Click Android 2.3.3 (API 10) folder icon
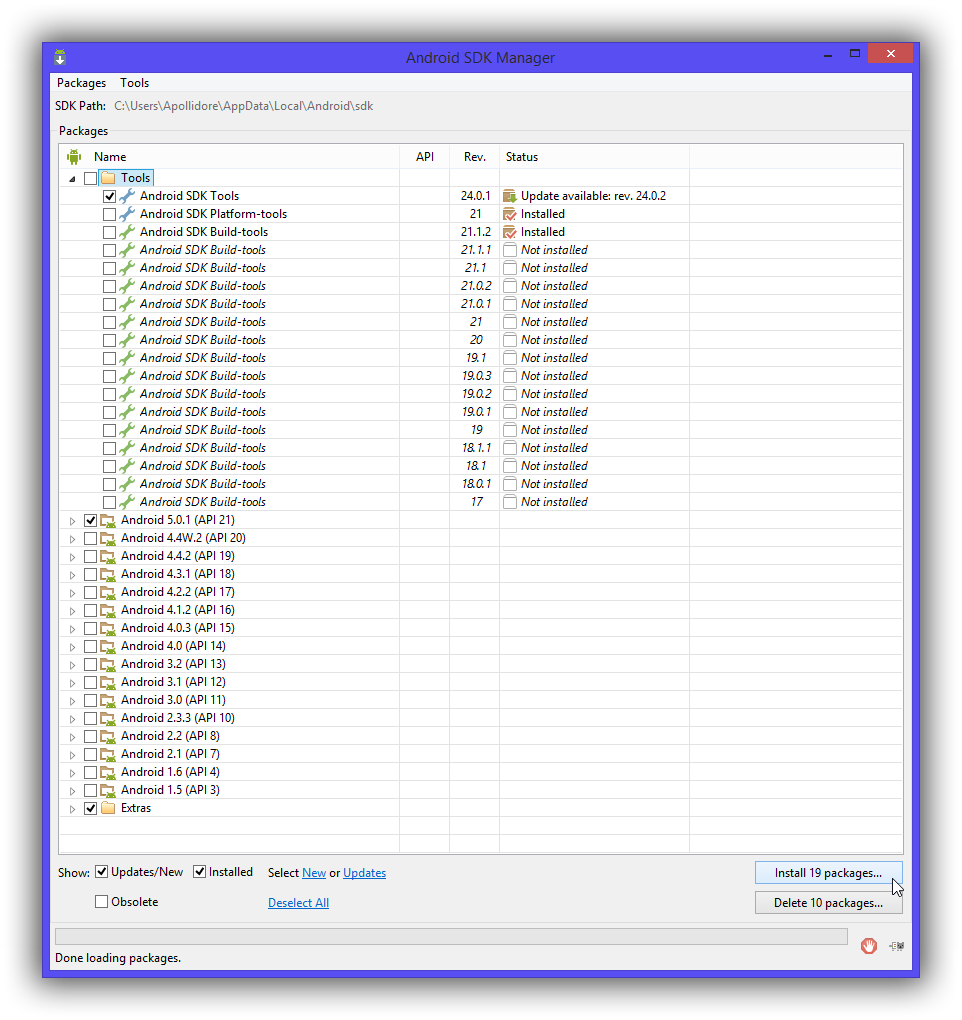962x1020 pixels. pyautogui.click(x=108, y=718)
